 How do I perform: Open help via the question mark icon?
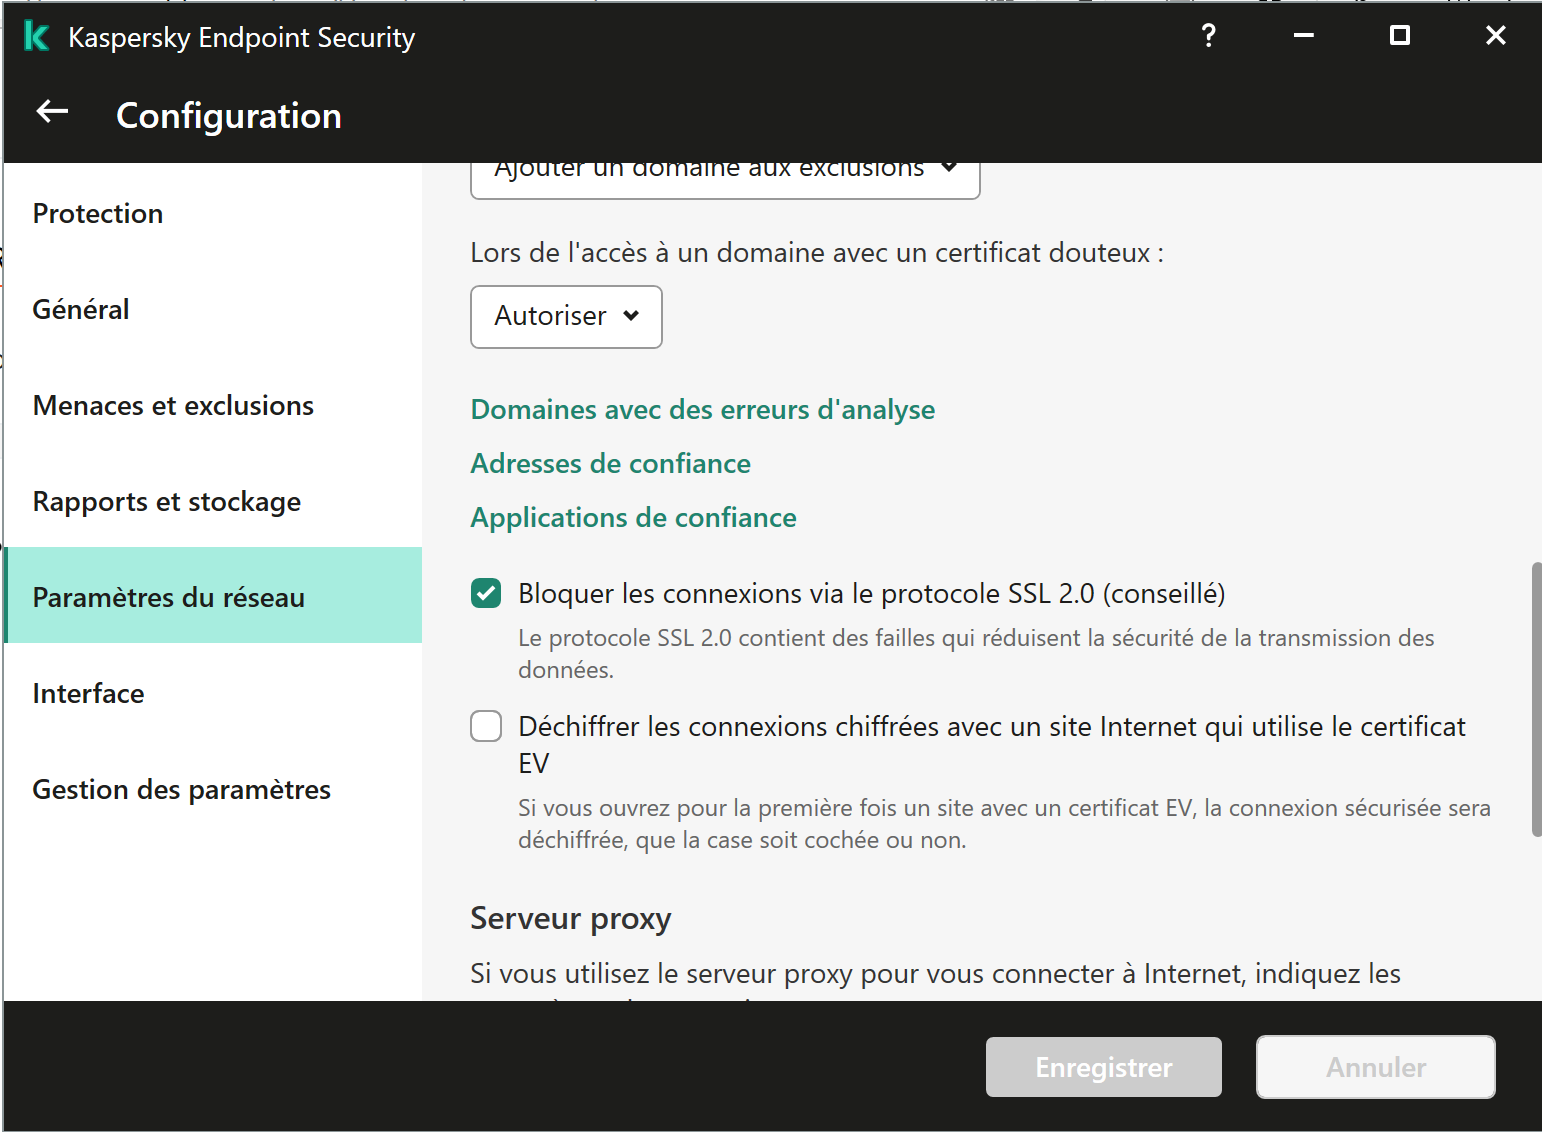coord(1208,36)
